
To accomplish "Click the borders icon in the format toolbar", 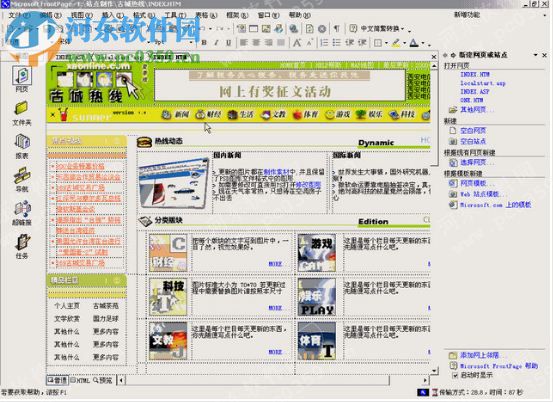I will tap(378, 43).
